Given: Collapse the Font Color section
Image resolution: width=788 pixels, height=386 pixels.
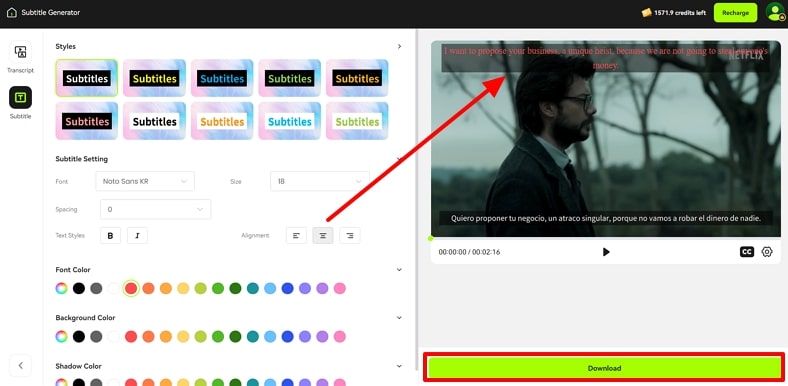Looking at the screenshot, I should [400, 270].
